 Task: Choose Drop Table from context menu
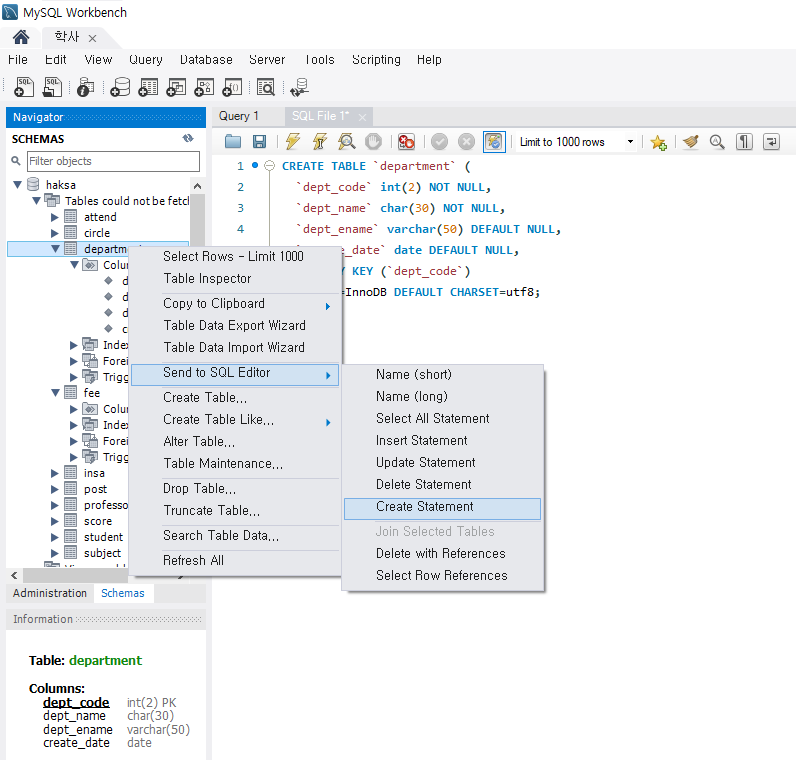[x=235, y=488]
